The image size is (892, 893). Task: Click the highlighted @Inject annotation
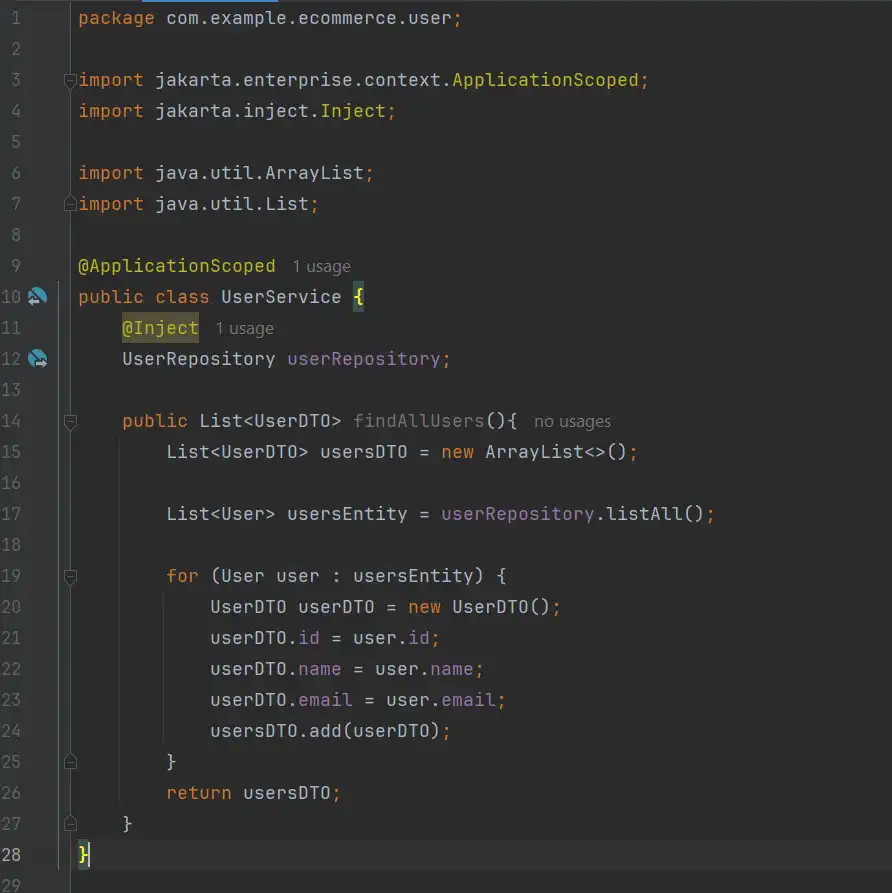pyautogui.click(x=160, y=328)
